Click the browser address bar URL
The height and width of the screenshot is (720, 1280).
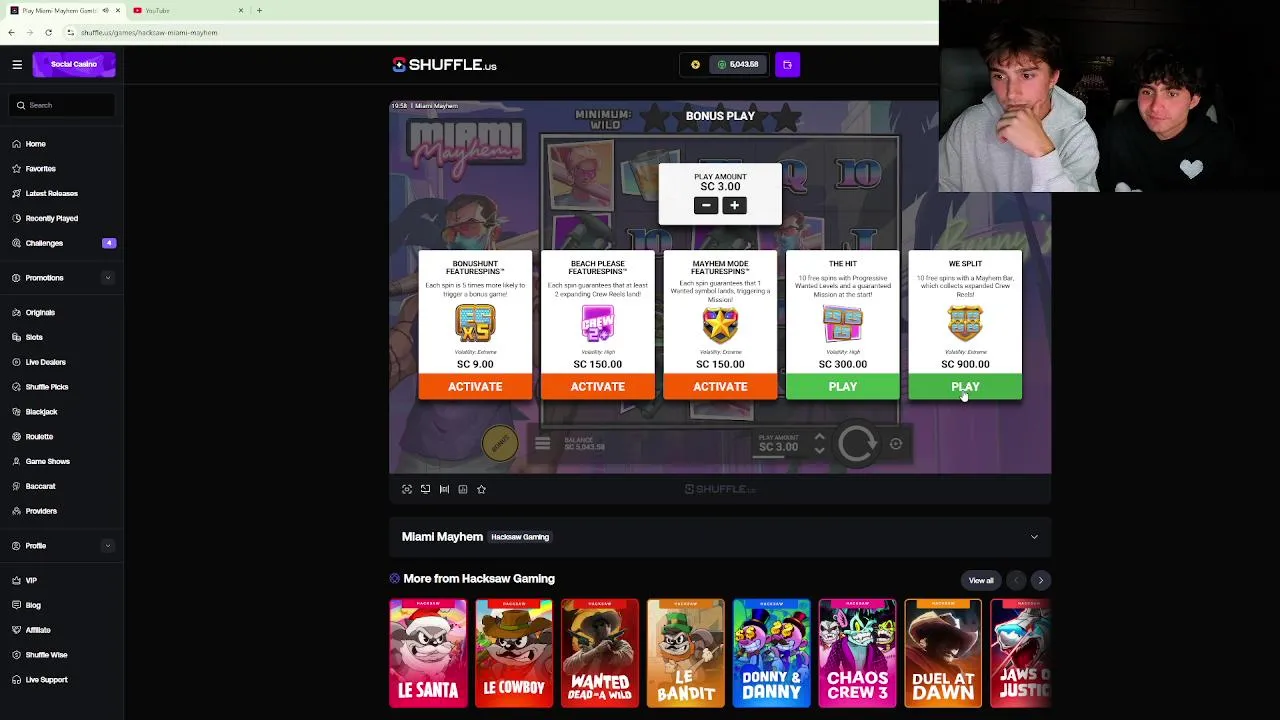click(x=149, y=32)
